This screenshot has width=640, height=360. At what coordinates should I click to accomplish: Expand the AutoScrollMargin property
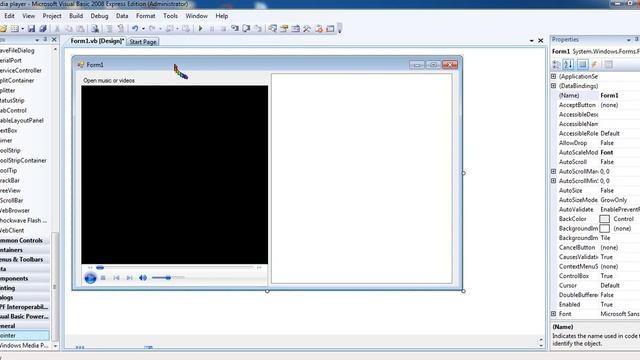(x=553, y=171)
